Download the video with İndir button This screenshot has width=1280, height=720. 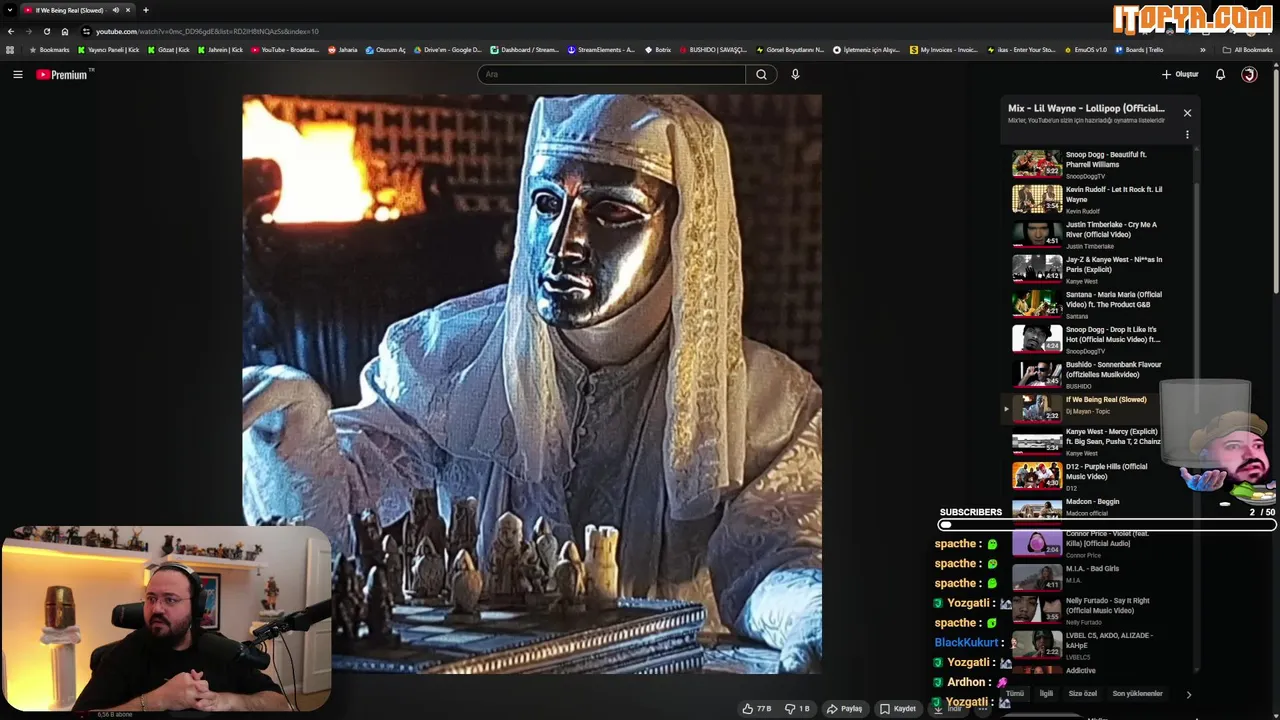948,709
